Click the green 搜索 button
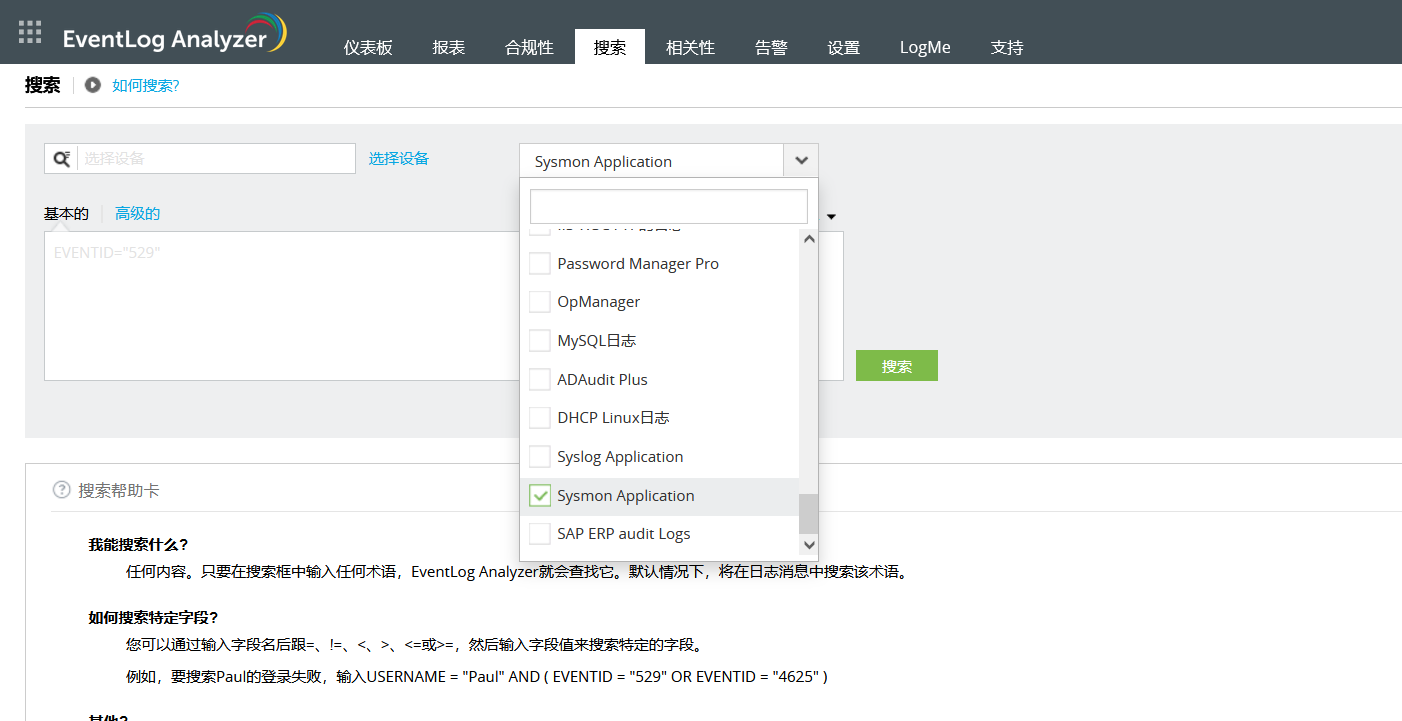 coord(896,365)
